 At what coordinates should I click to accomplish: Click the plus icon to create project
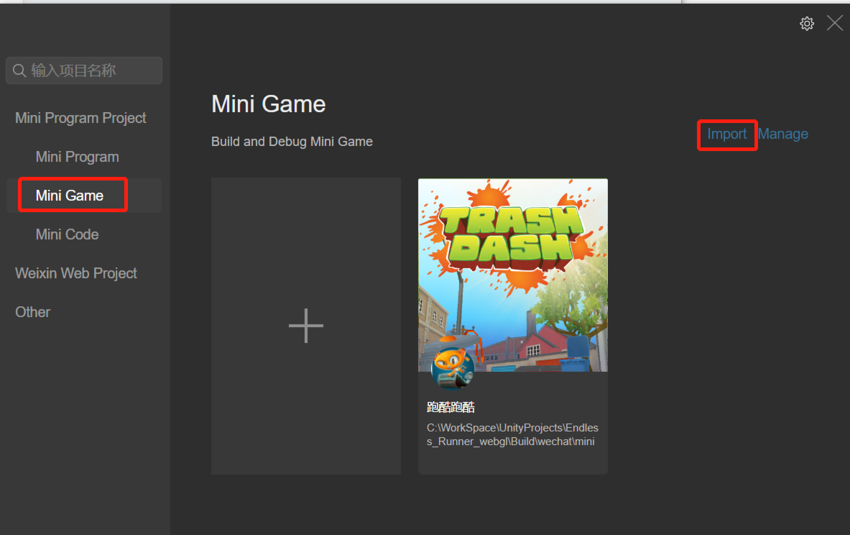(x=305, y=326)
